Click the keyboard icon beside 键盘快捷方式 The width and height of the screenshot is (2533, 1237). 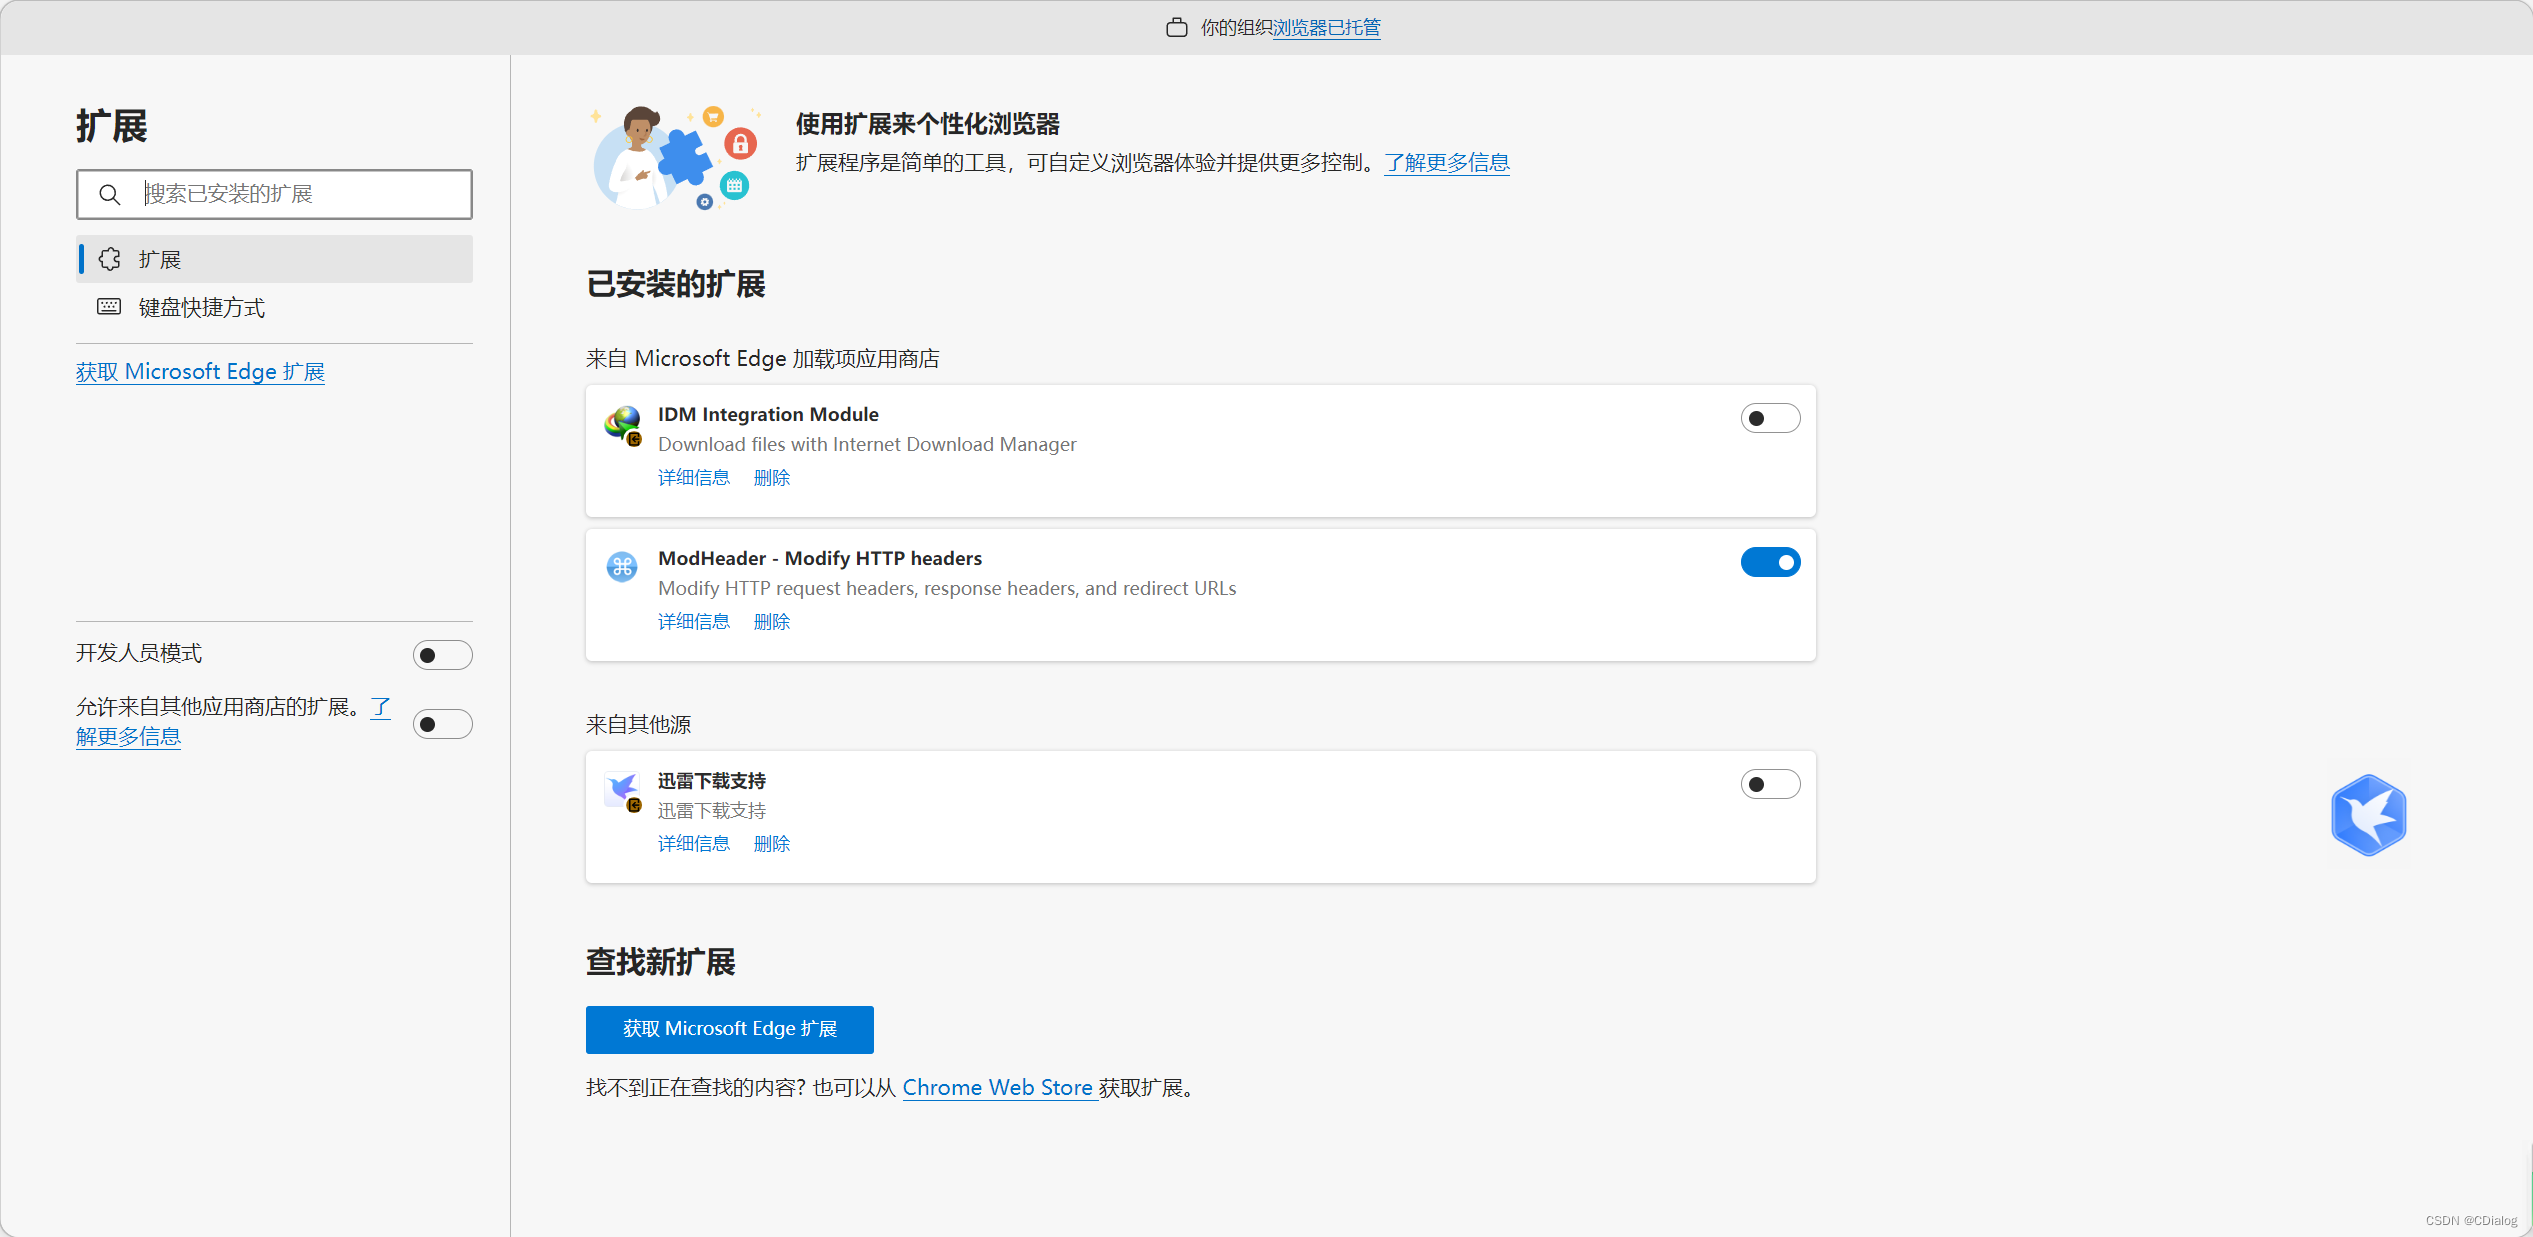coord(108,307)
